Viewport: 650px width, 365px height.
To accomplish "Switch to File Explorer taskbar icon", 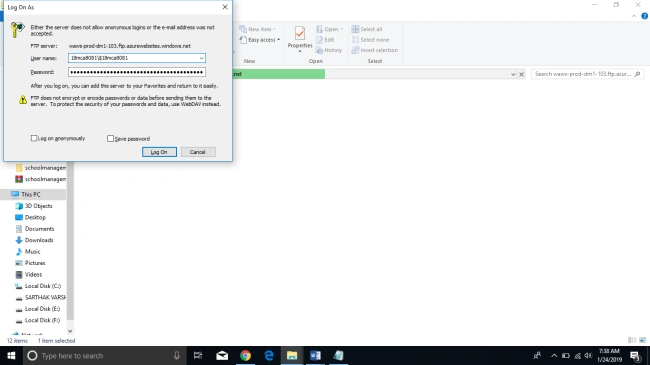I will pyautogui.click(x=292, y=355).
